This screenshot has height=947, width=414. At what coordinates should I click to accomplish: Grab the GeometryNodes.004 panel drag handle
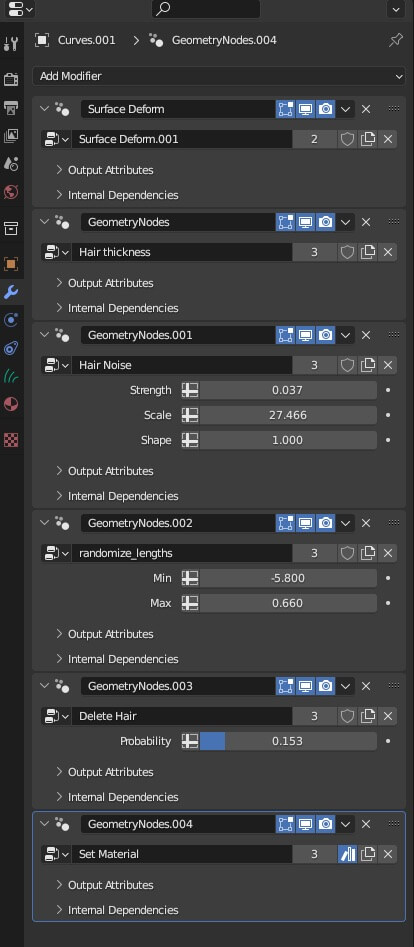coord(394,823)
